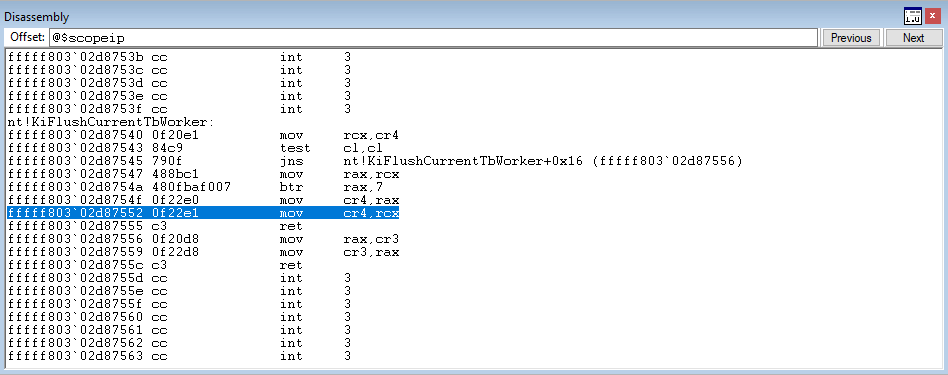
Task: Click the 0f20e1 opcode bytes
Action: click(175, 135)
